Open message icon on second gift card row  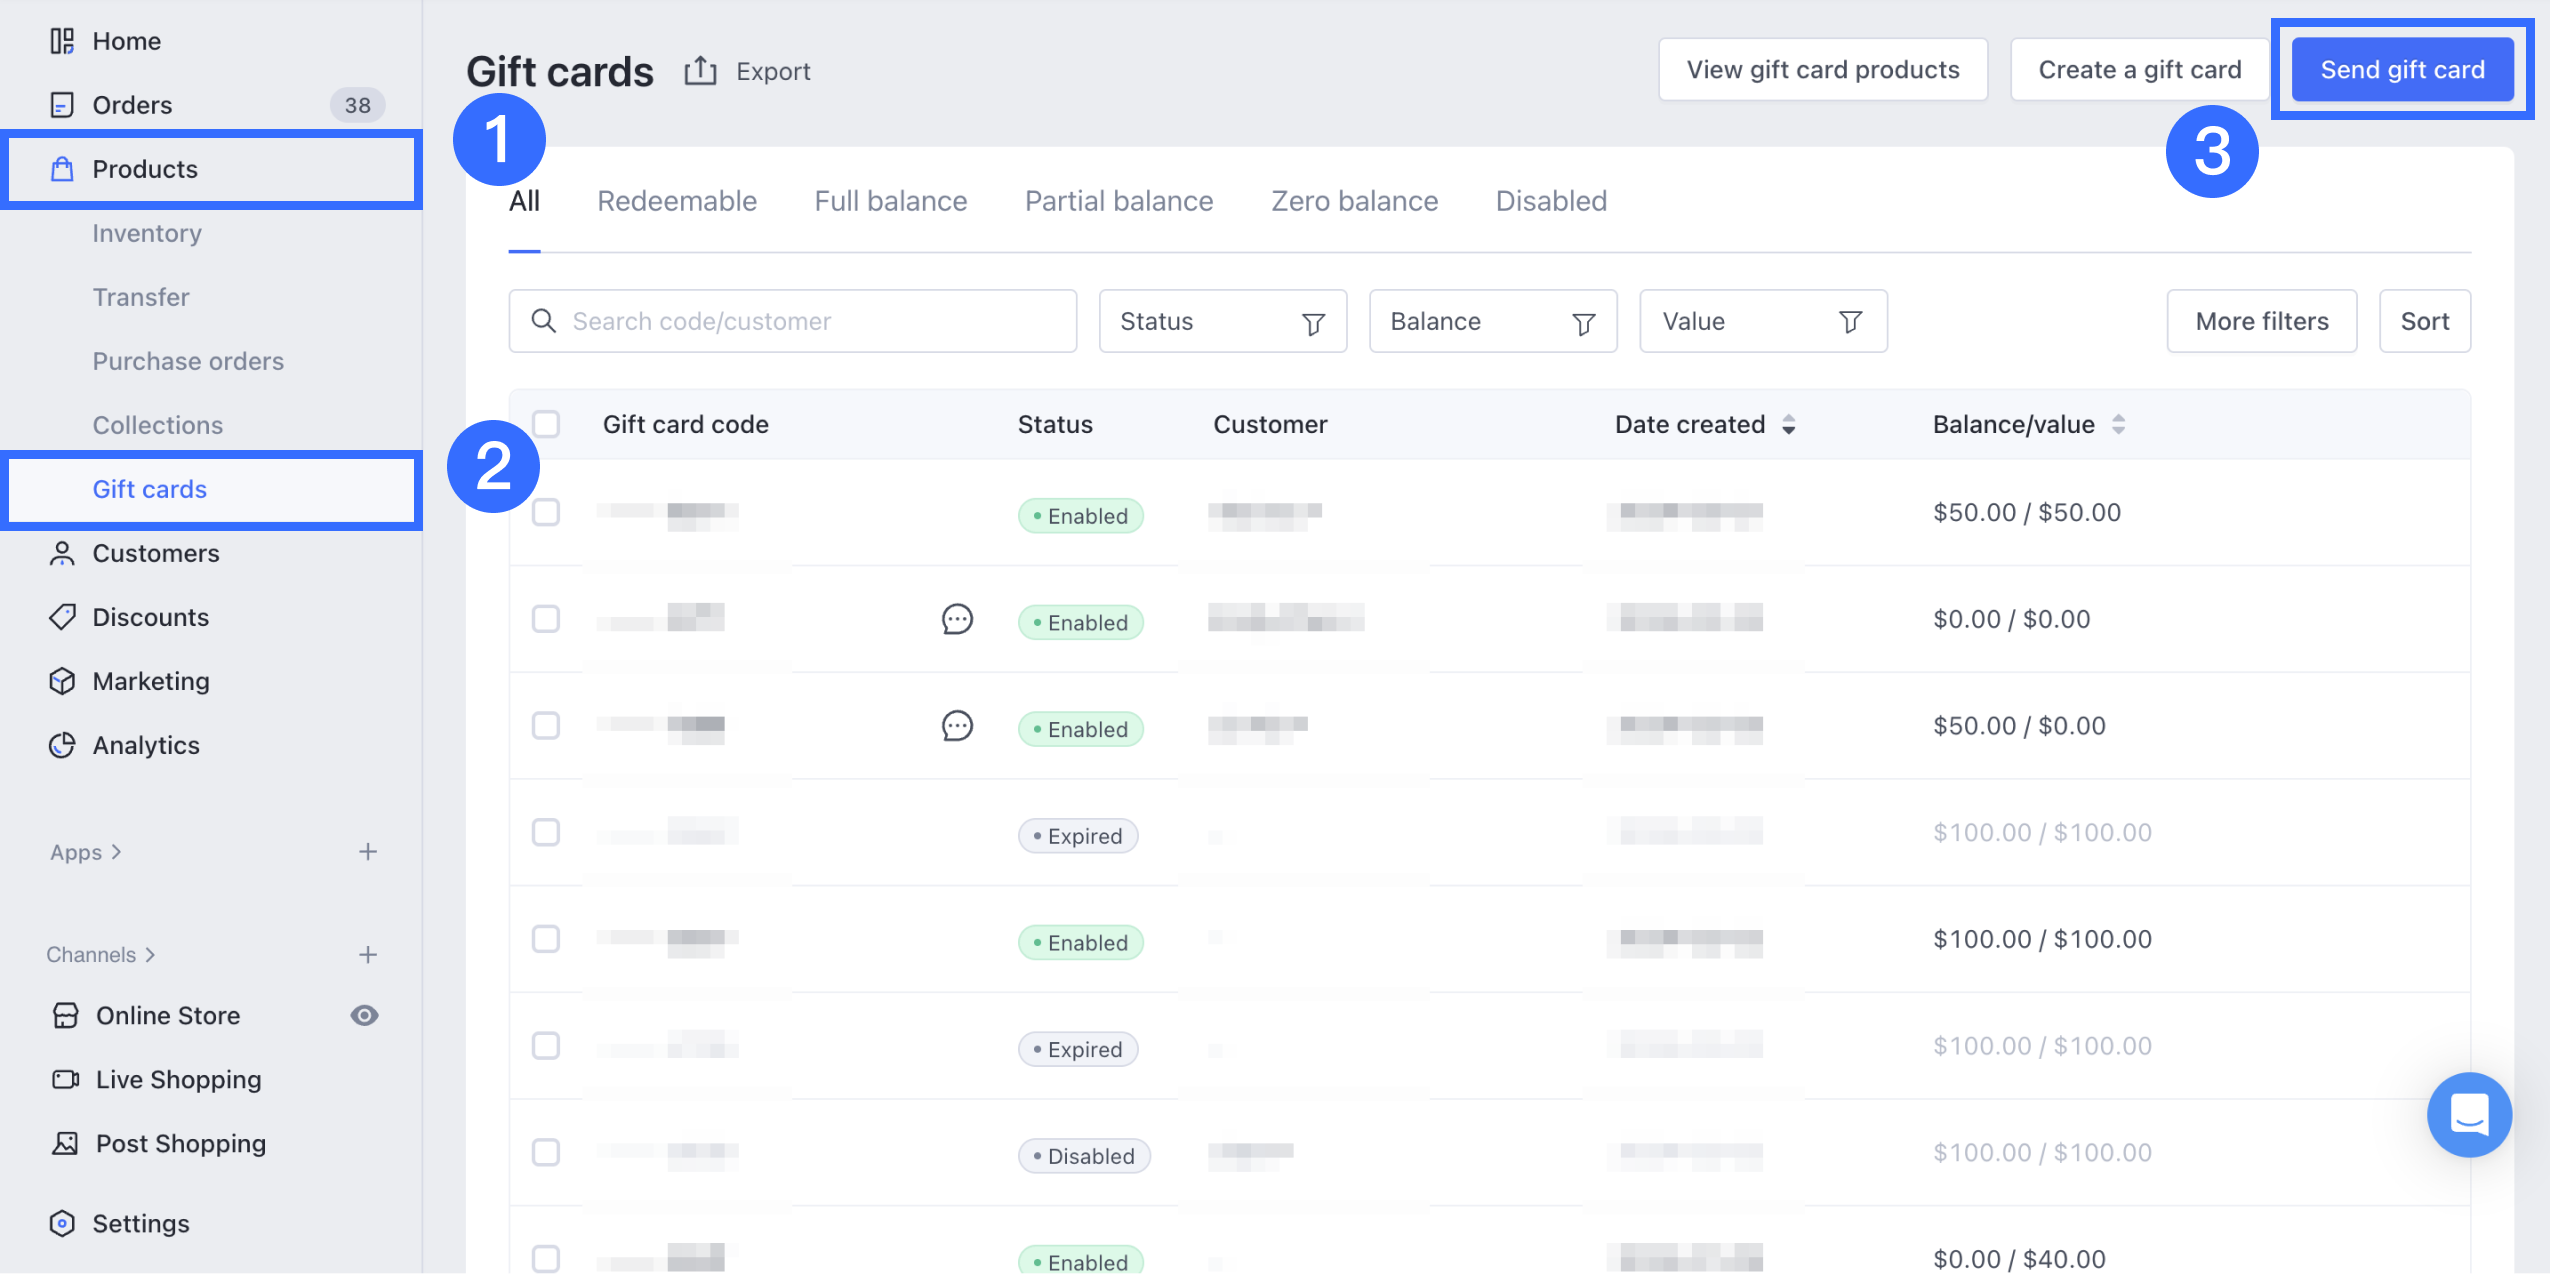(x=957, y=619)
